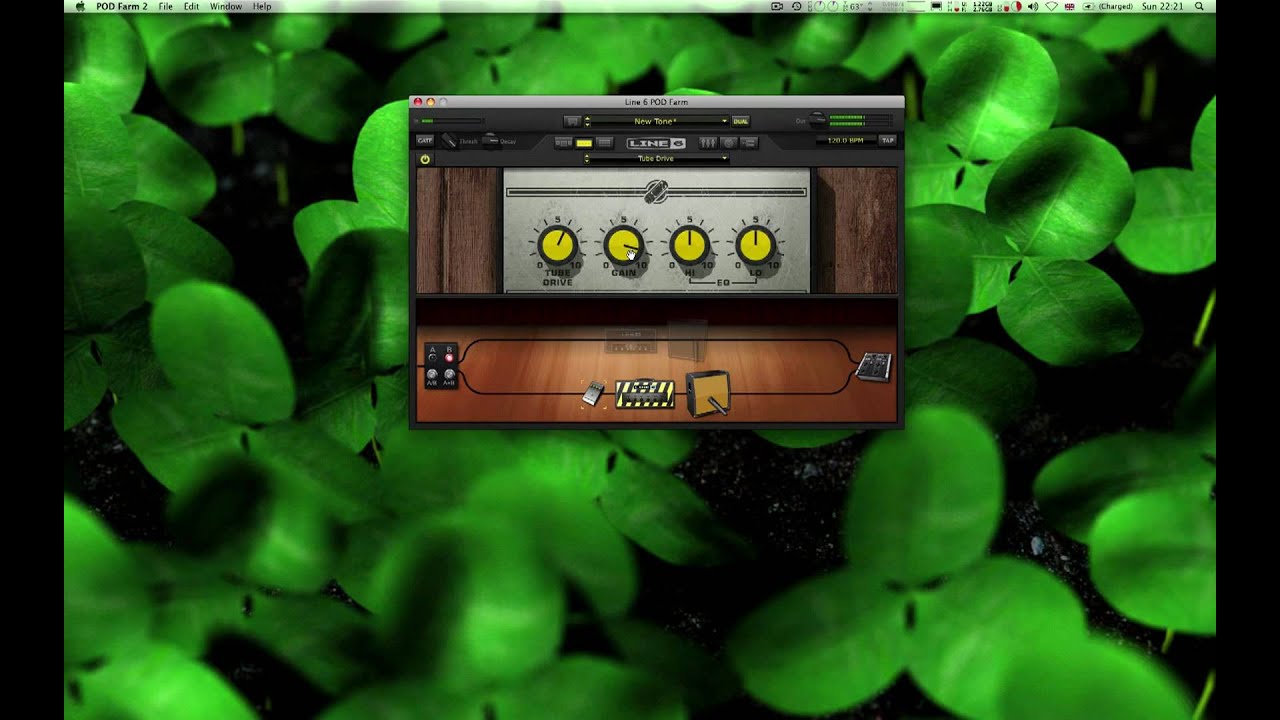Click the Hi EQ knob
This screenshot has width=1280, height=720.
[689, 245]
